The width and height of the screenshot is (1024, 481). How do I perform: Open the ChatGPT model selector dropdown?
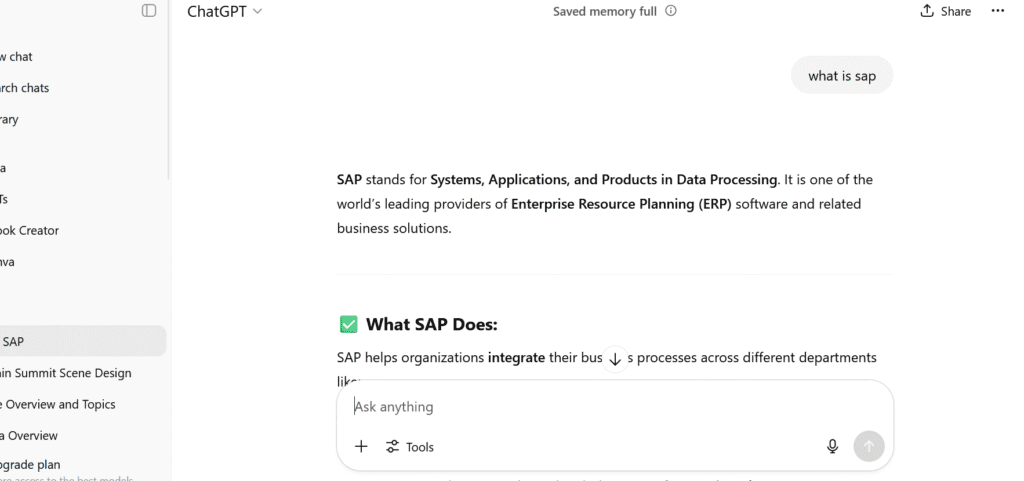pos(224,11)
